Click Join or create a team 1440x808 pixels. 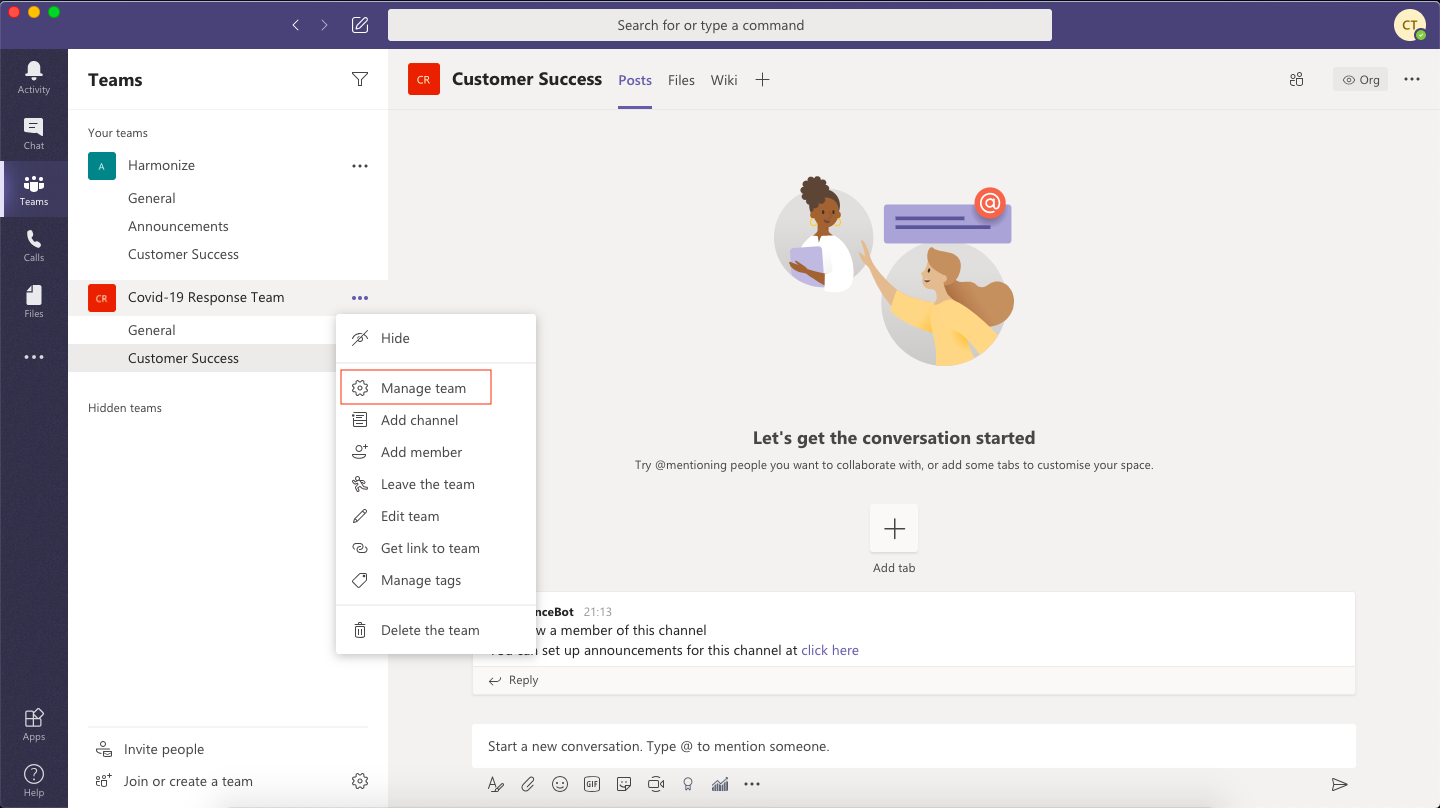click(x=174, y=781)
